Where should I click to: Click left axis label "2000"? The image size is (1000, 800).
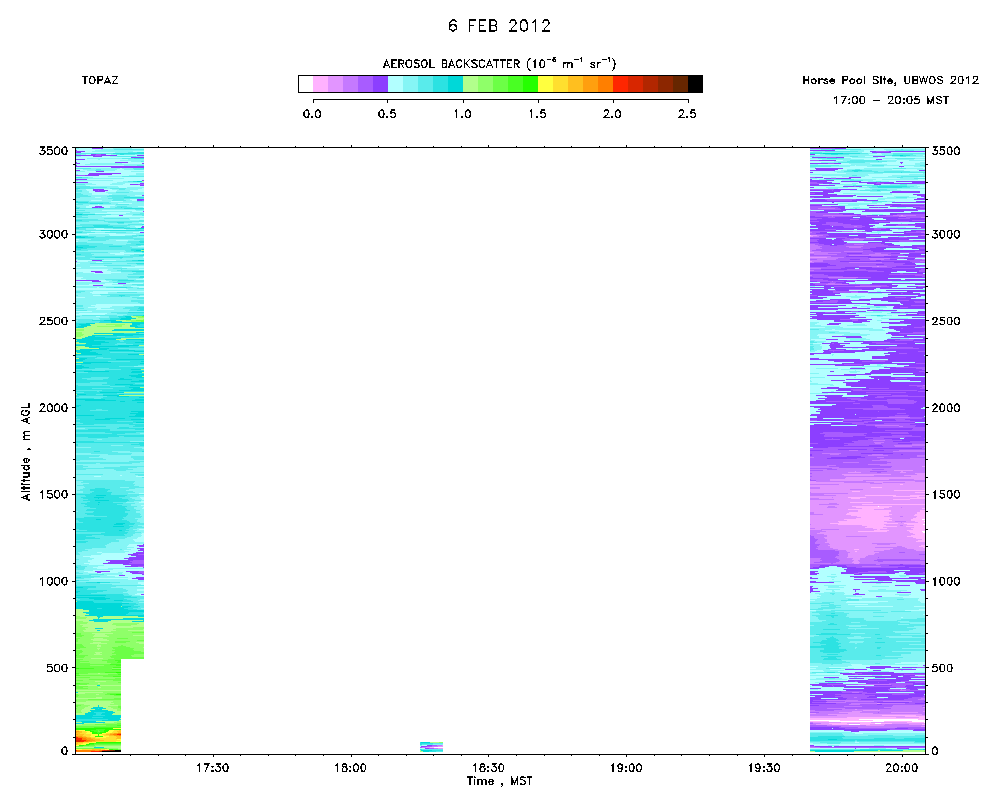53,408
